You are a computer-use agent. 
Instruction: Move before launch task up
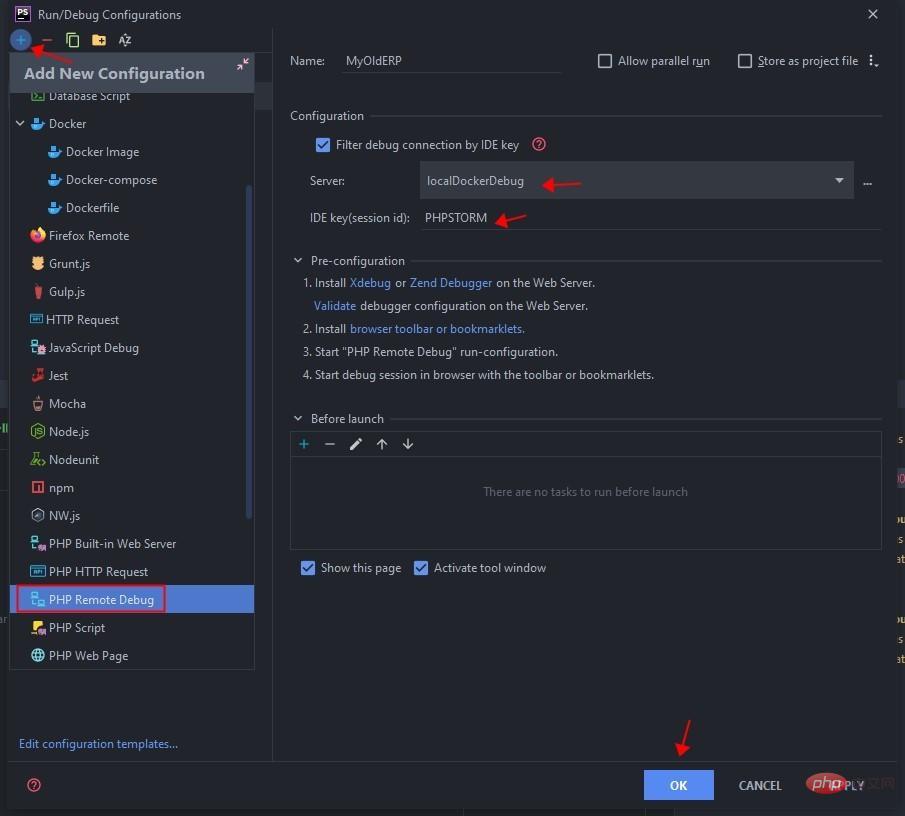[x=382, y=444]
